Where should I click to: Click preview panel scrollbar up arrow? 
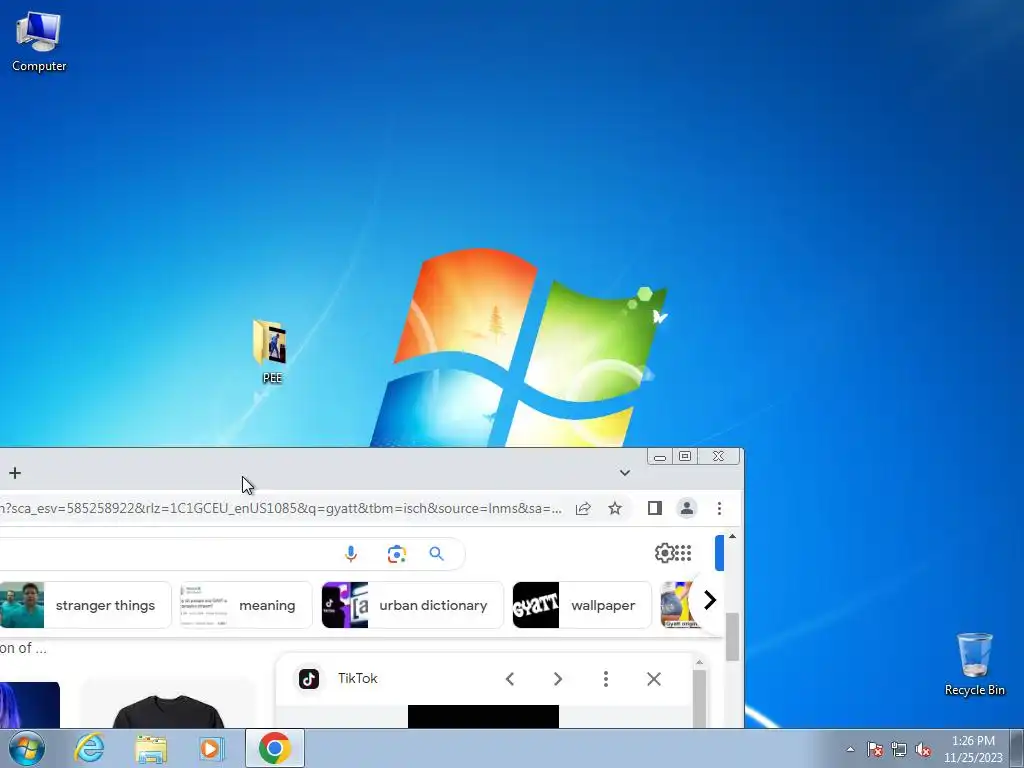(x=699, y=663)
